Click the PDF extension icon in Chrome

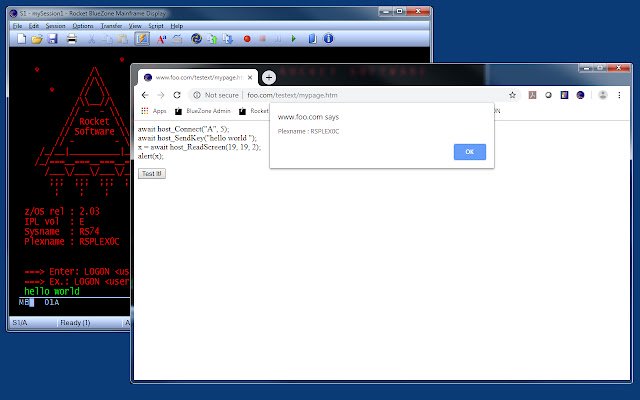coord(532,95)
